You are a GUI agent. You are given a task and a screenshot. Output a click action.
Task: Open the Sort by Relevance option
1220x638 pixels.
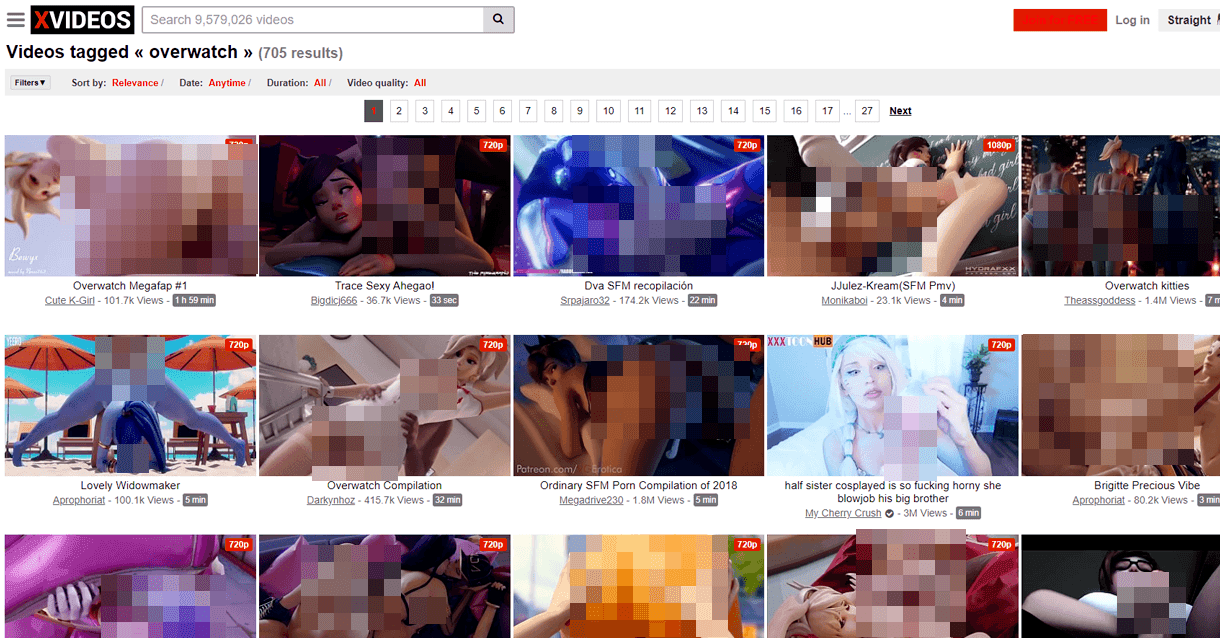[135, 83]
